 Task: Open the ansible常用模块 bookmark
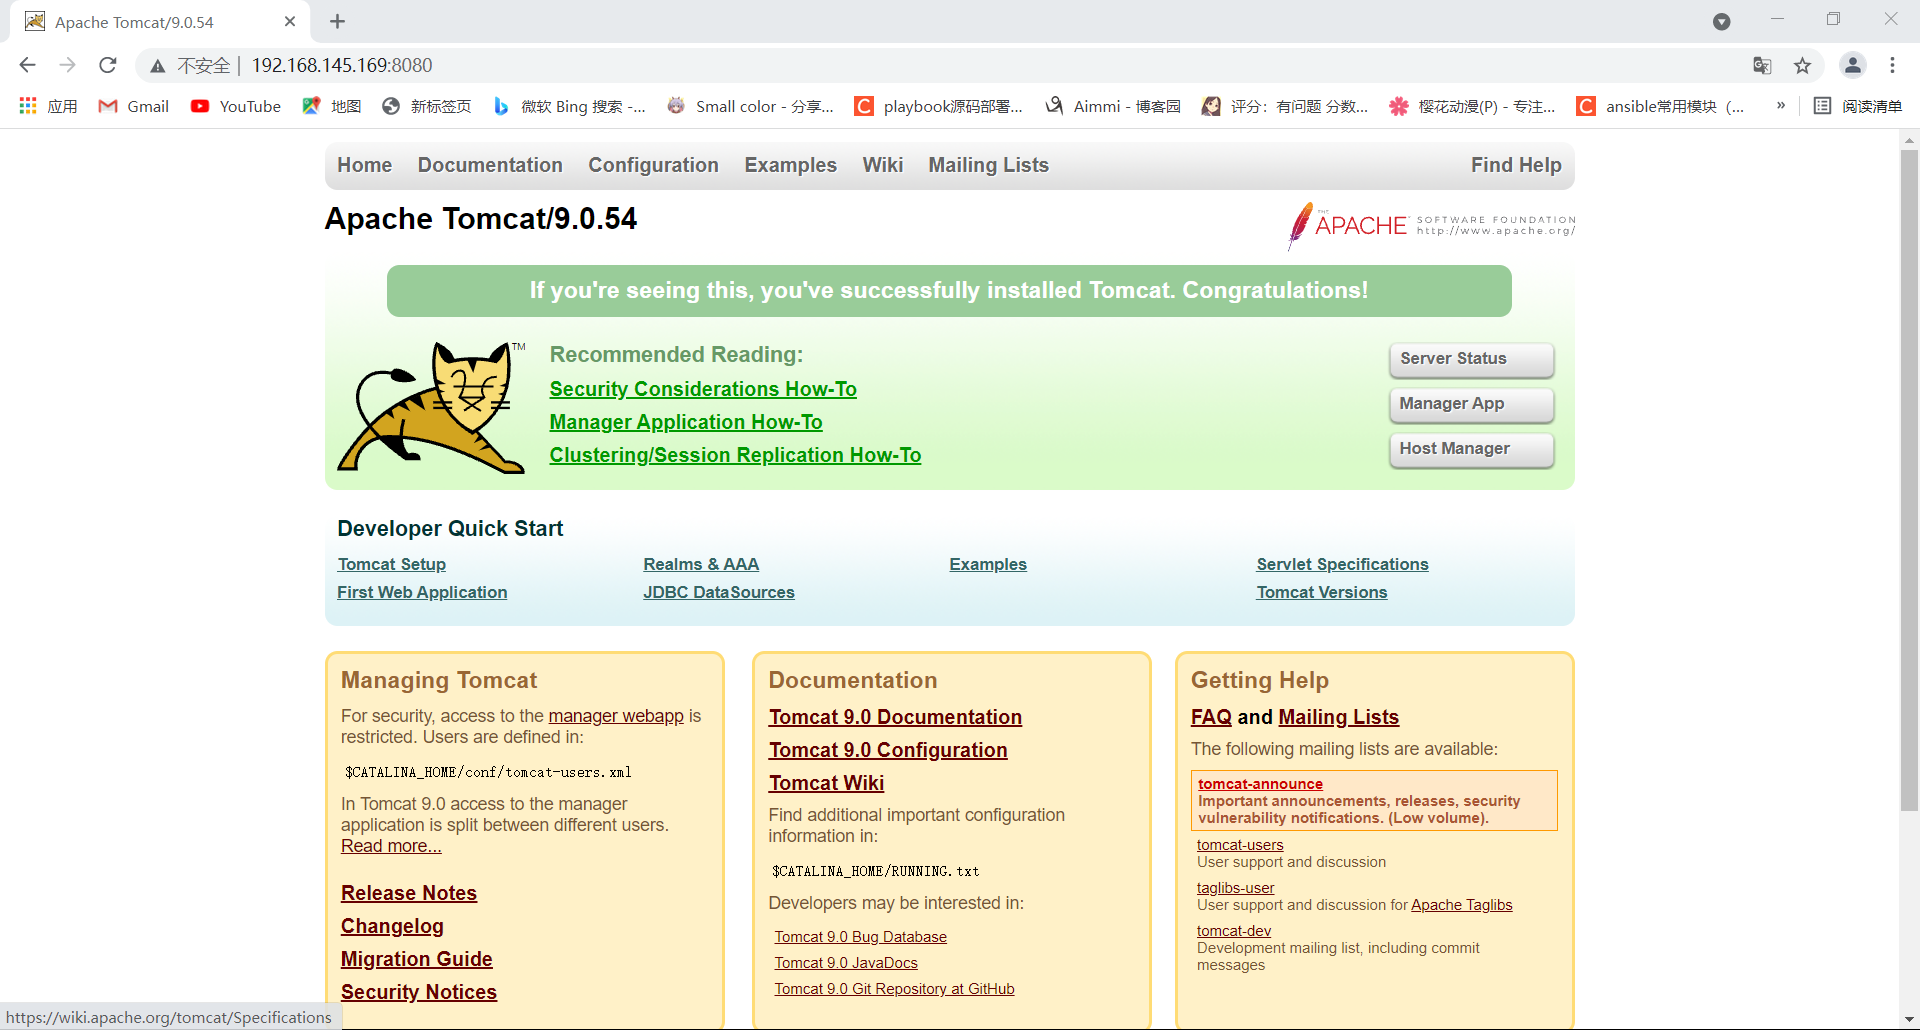click(x=1660, y=106)
